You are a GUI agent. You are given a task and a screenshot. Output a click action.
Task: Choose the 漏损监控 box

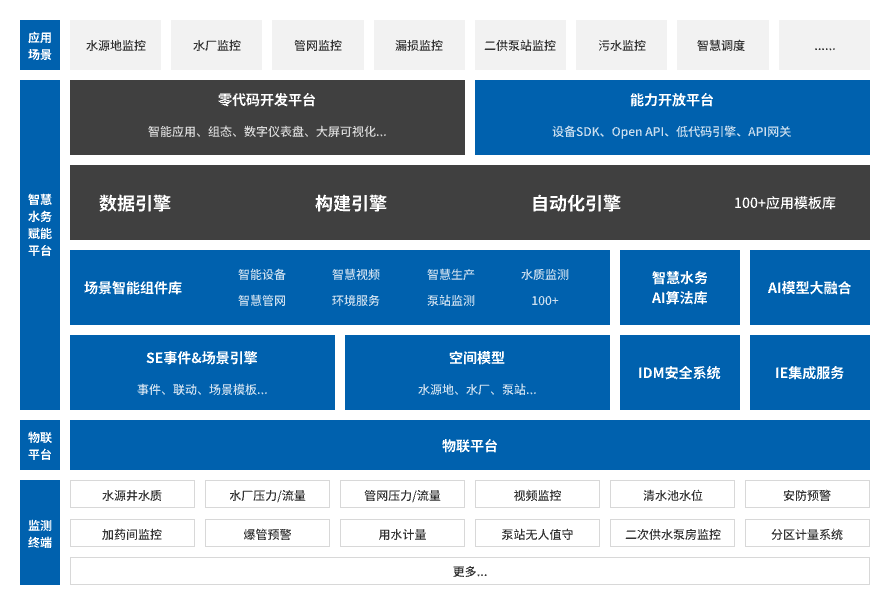[x=419, y=45]
